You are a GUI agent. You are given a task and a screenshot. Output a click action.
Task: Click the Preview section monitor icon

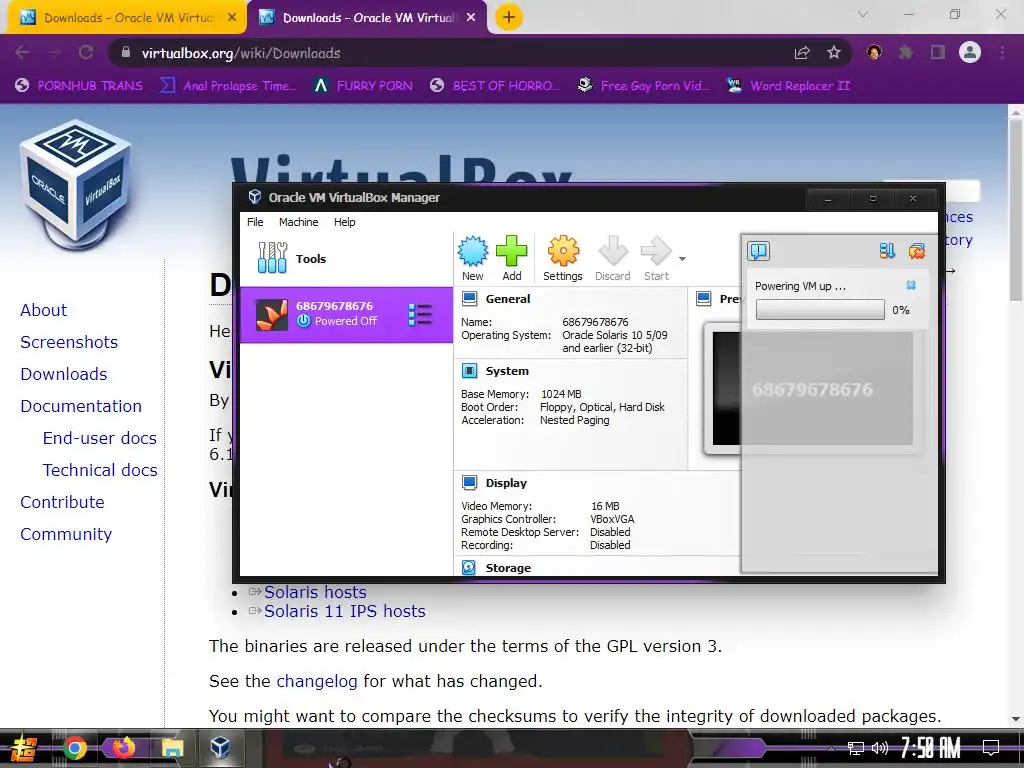703,299
